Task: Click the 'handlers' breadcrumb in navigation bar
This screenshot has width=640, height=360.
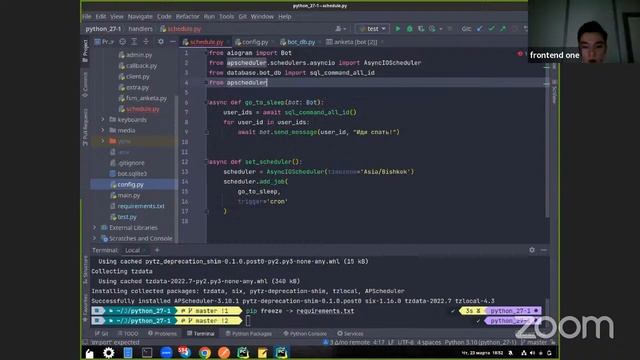Action: [x=140, y=29]
